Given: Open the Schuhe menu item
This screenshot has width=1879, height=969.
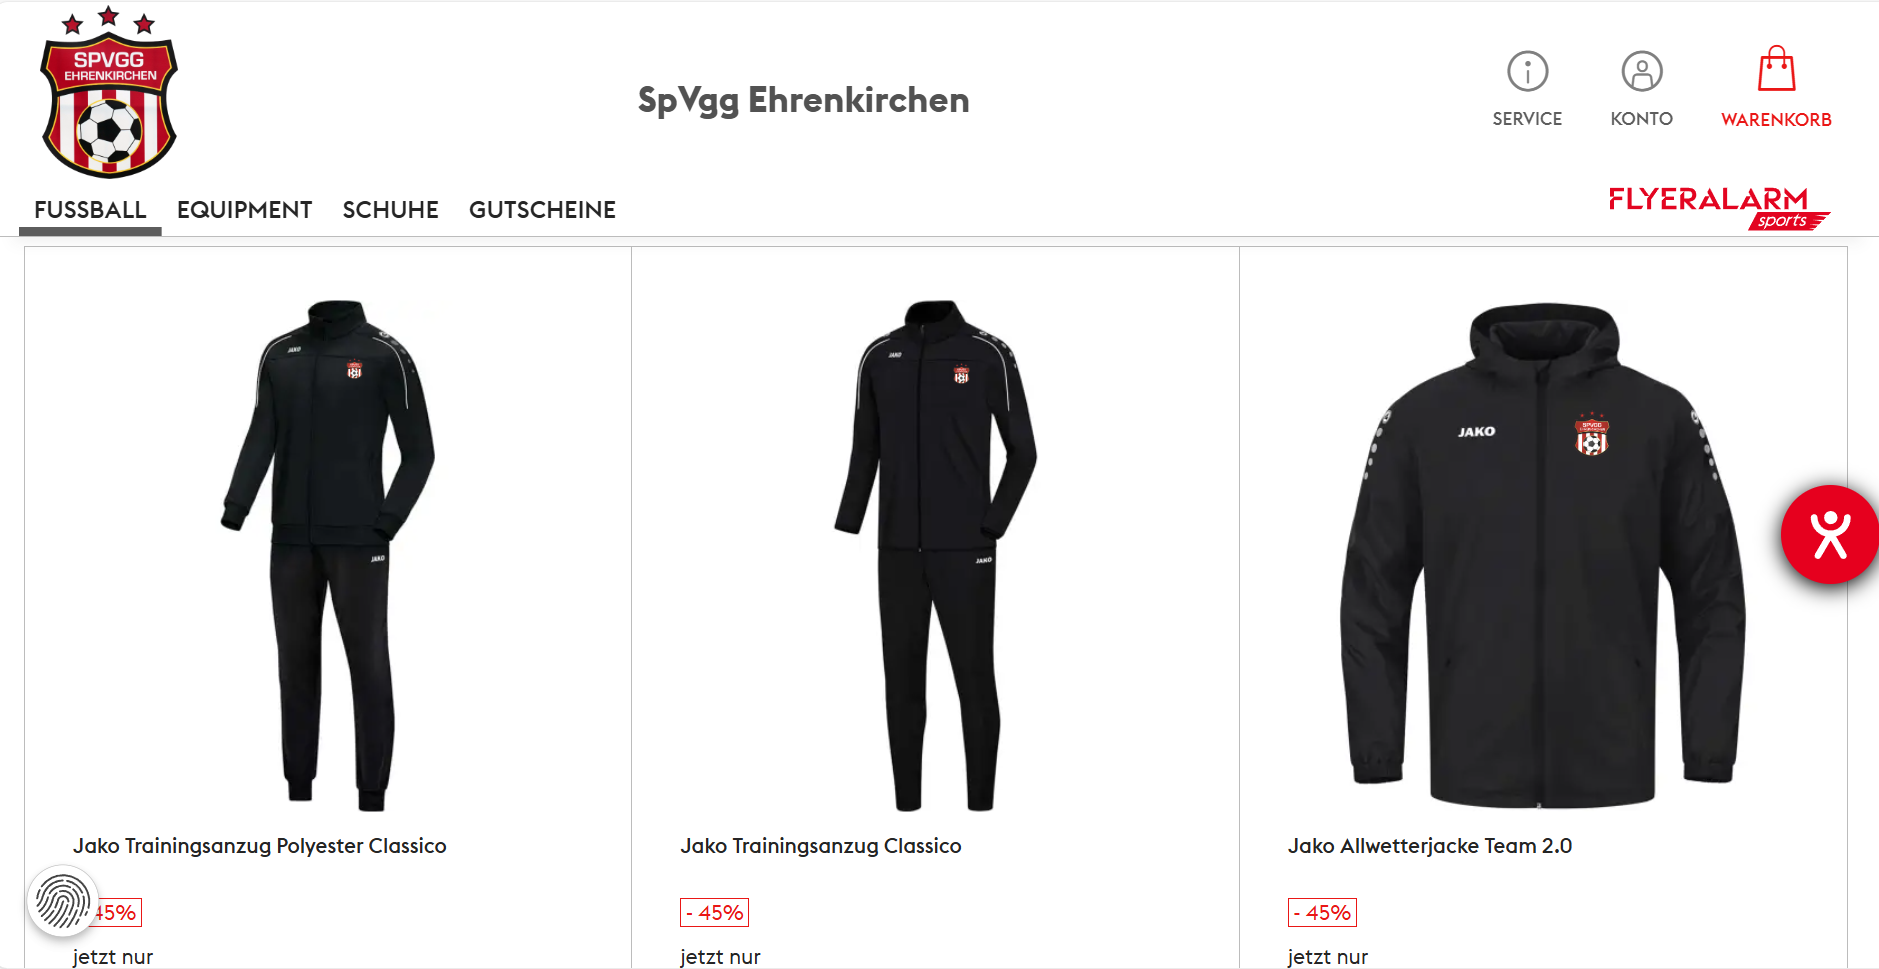Looking at the screenshot, I should pos(391,210).
